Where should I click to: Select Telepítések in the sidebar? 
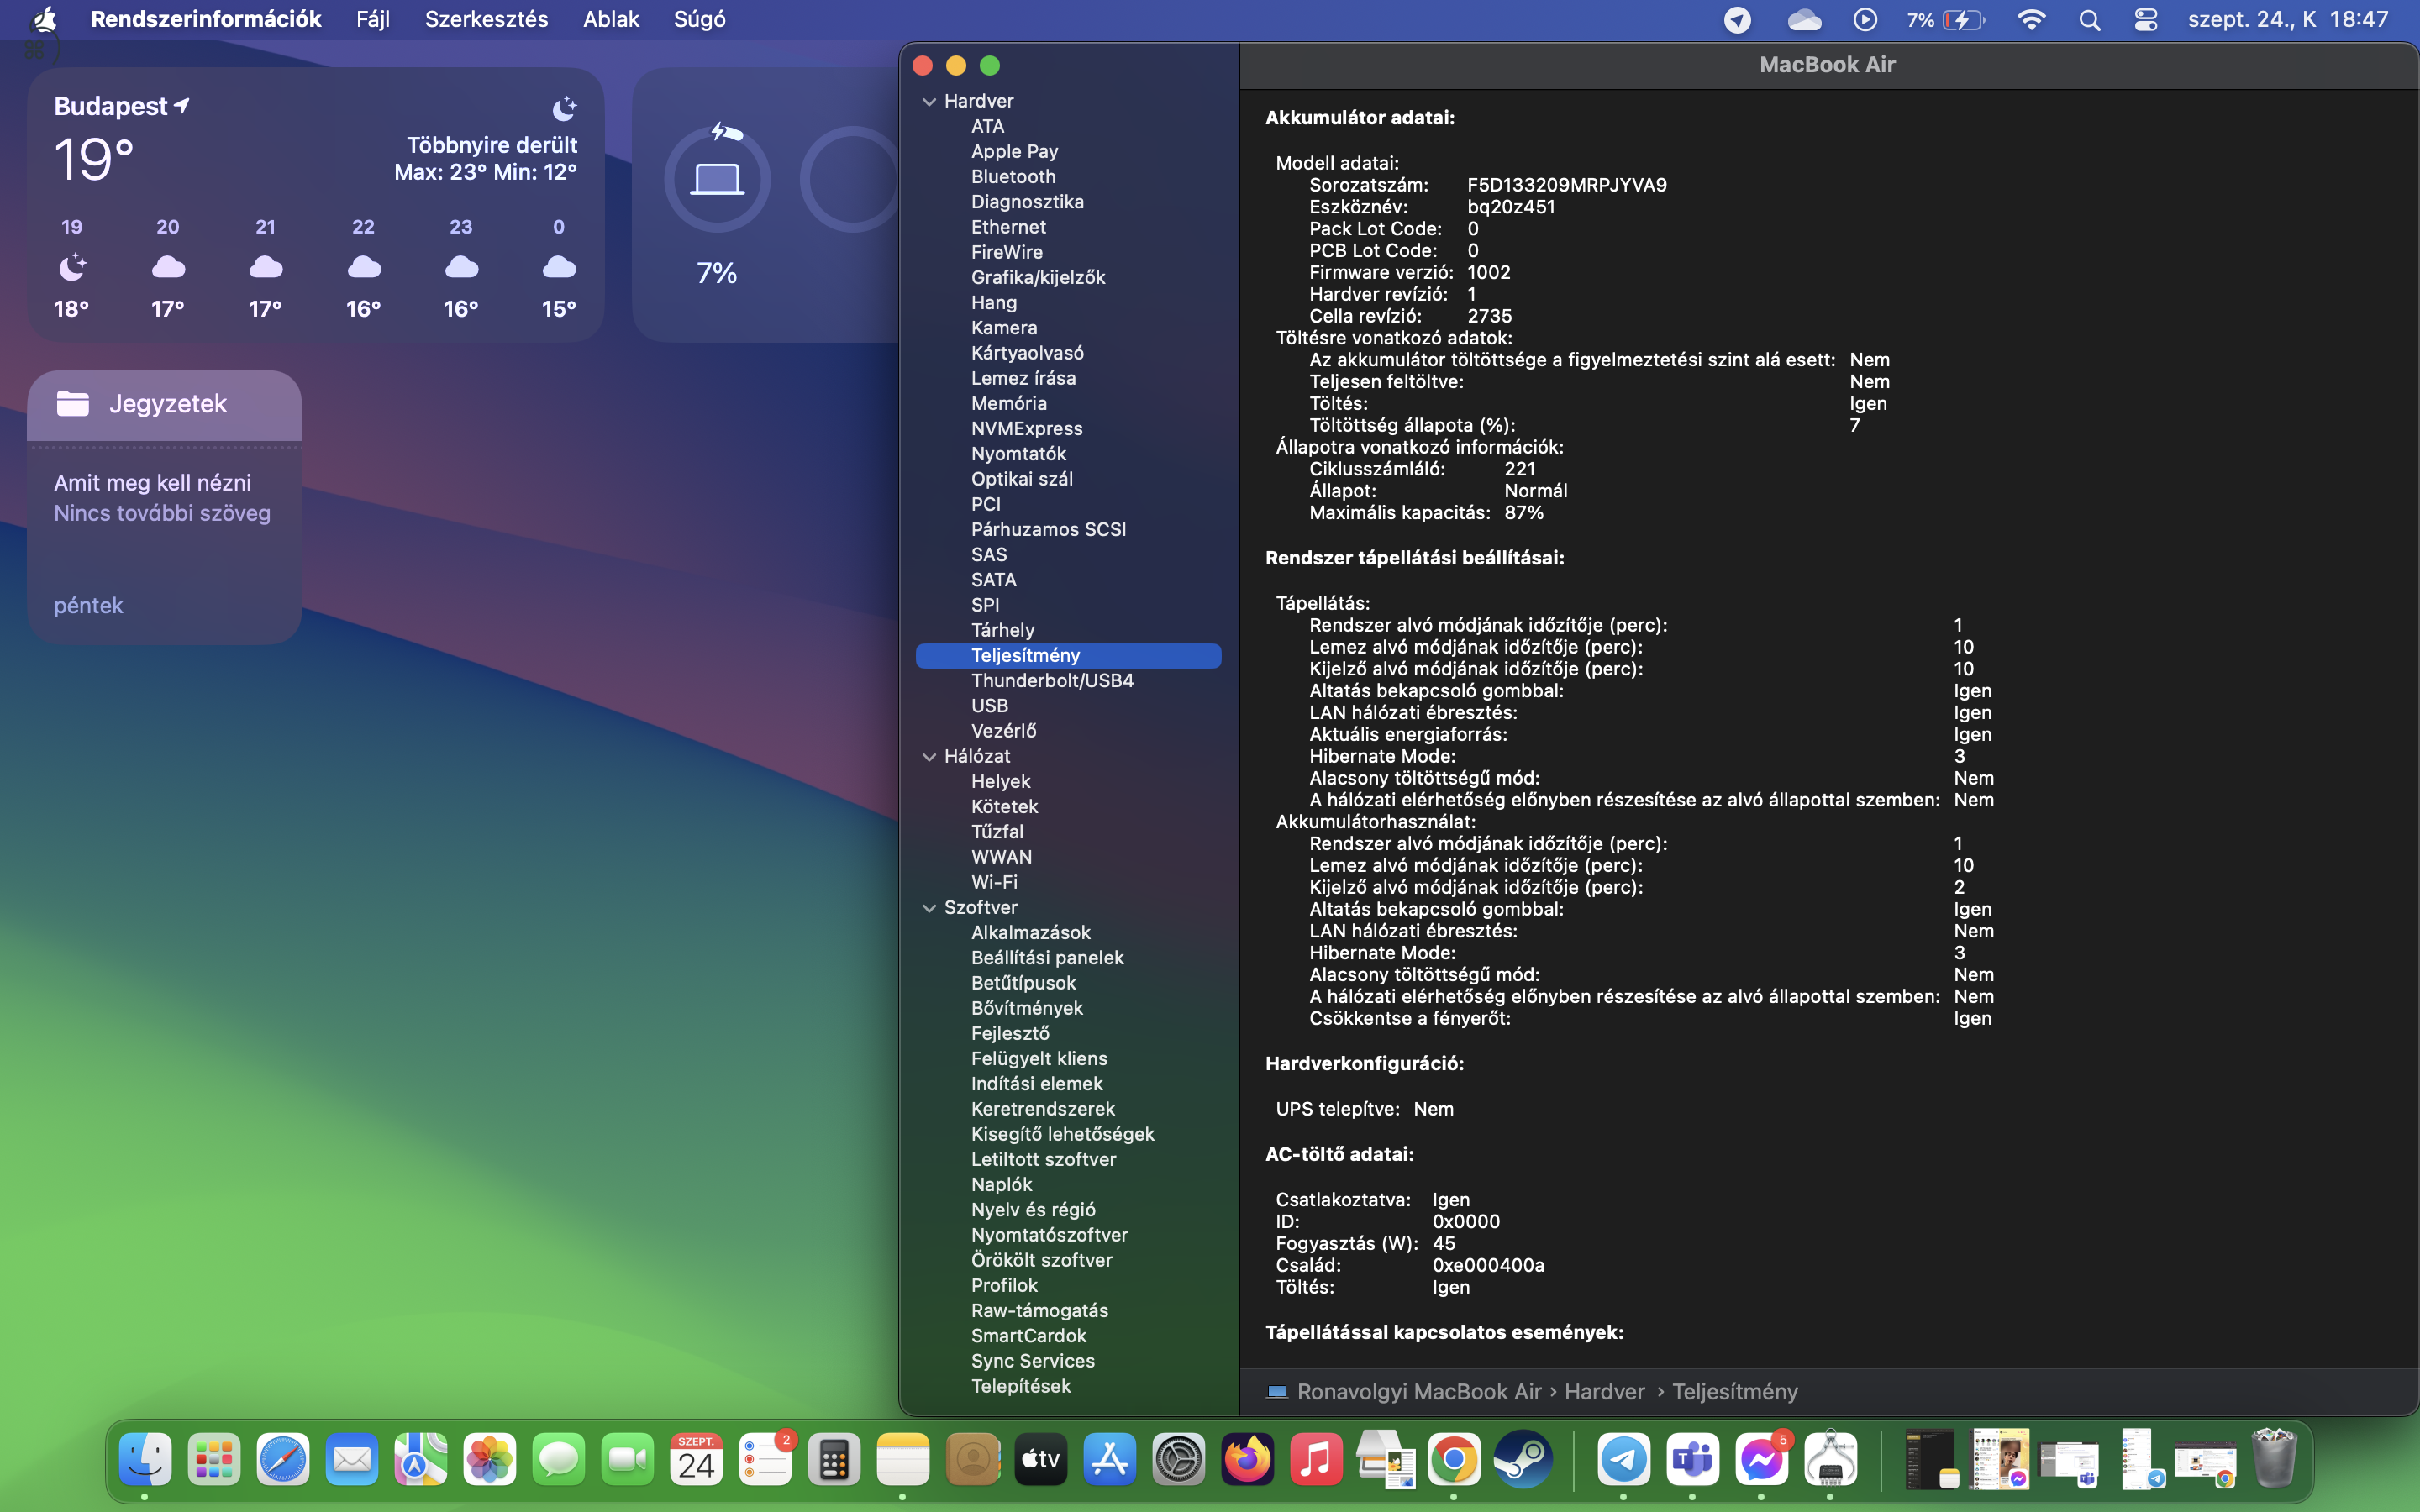tap(1068, 1386)
